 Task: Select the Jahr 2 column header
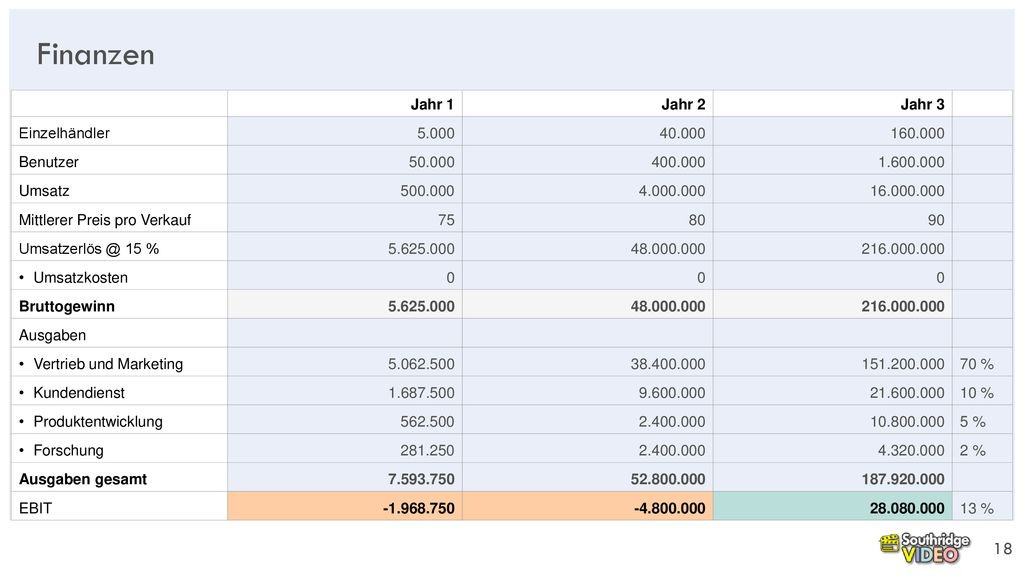pos(683,104)
